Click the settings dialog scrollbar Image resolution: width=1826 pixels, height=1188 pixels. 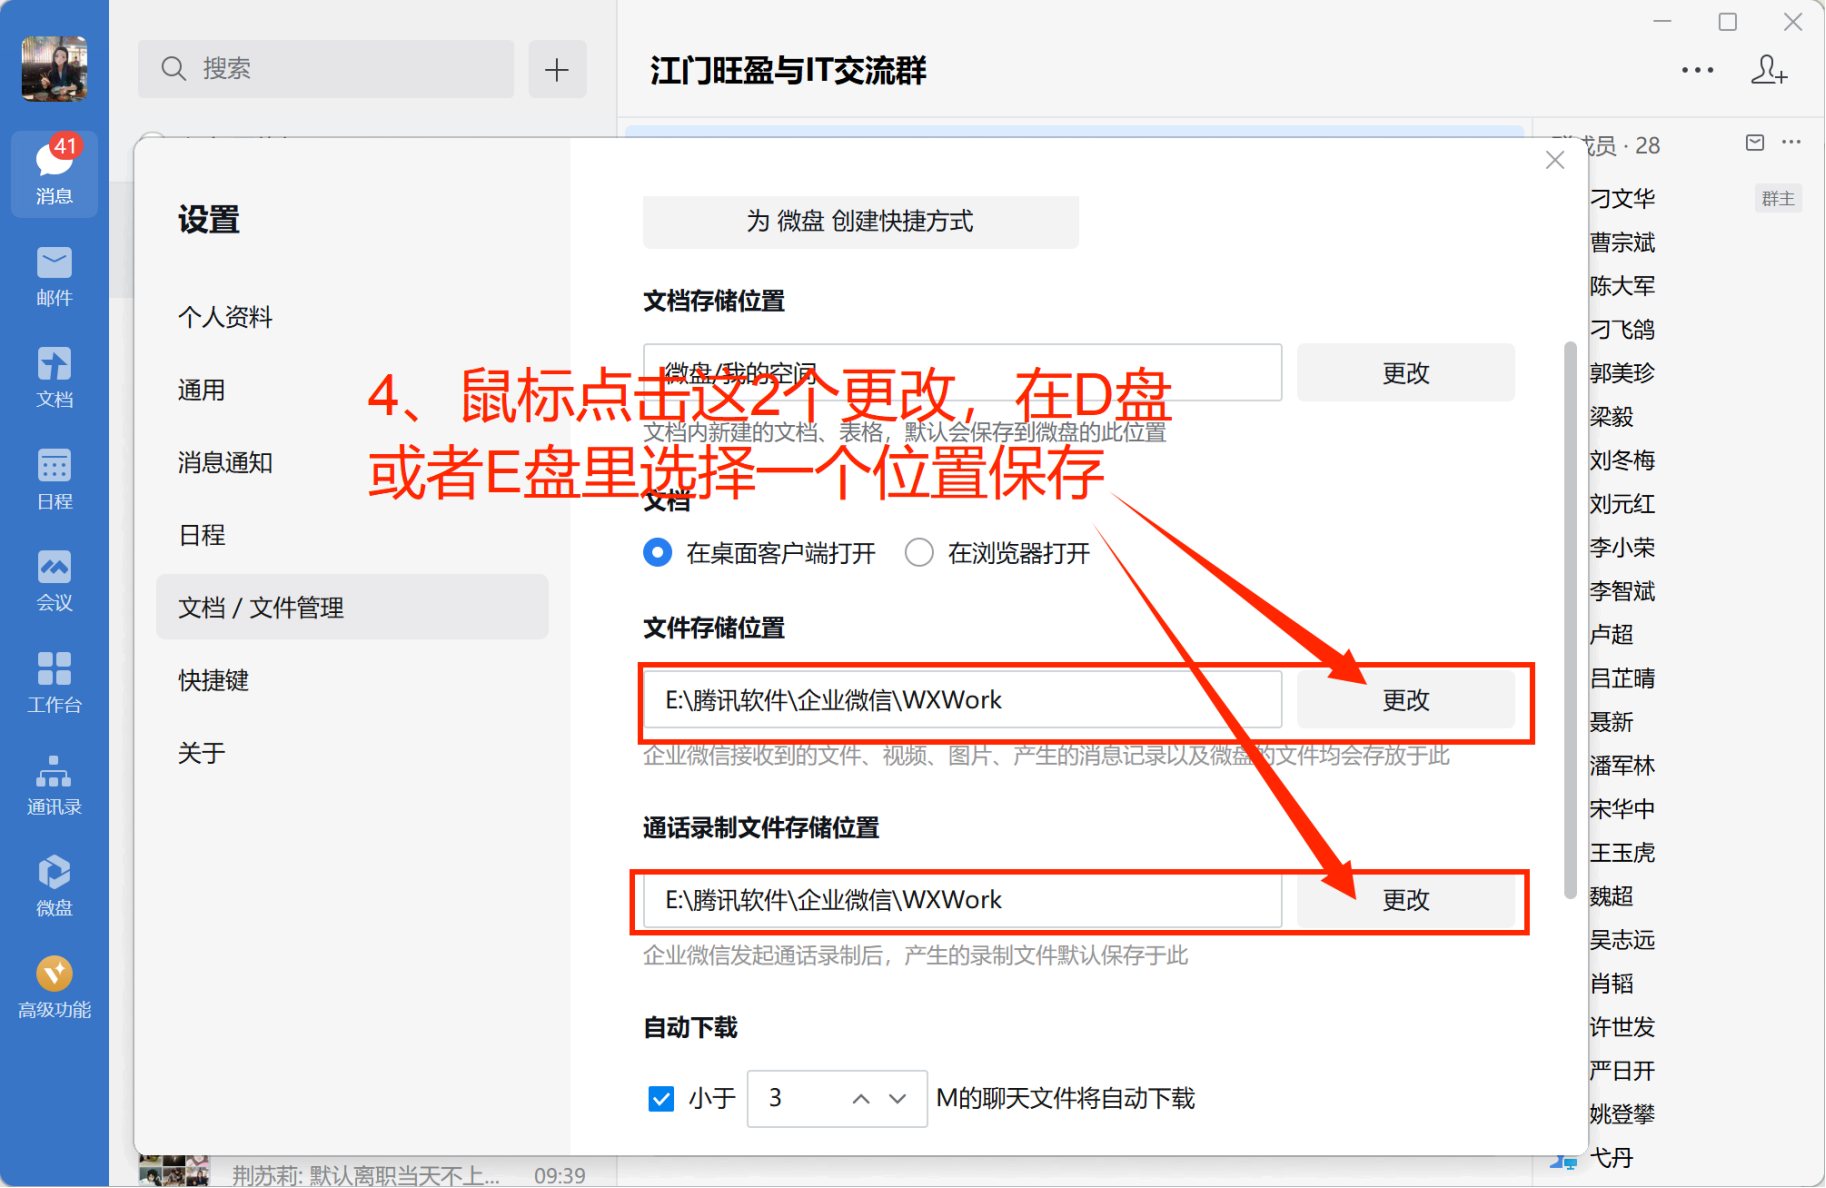point(1570,620)
